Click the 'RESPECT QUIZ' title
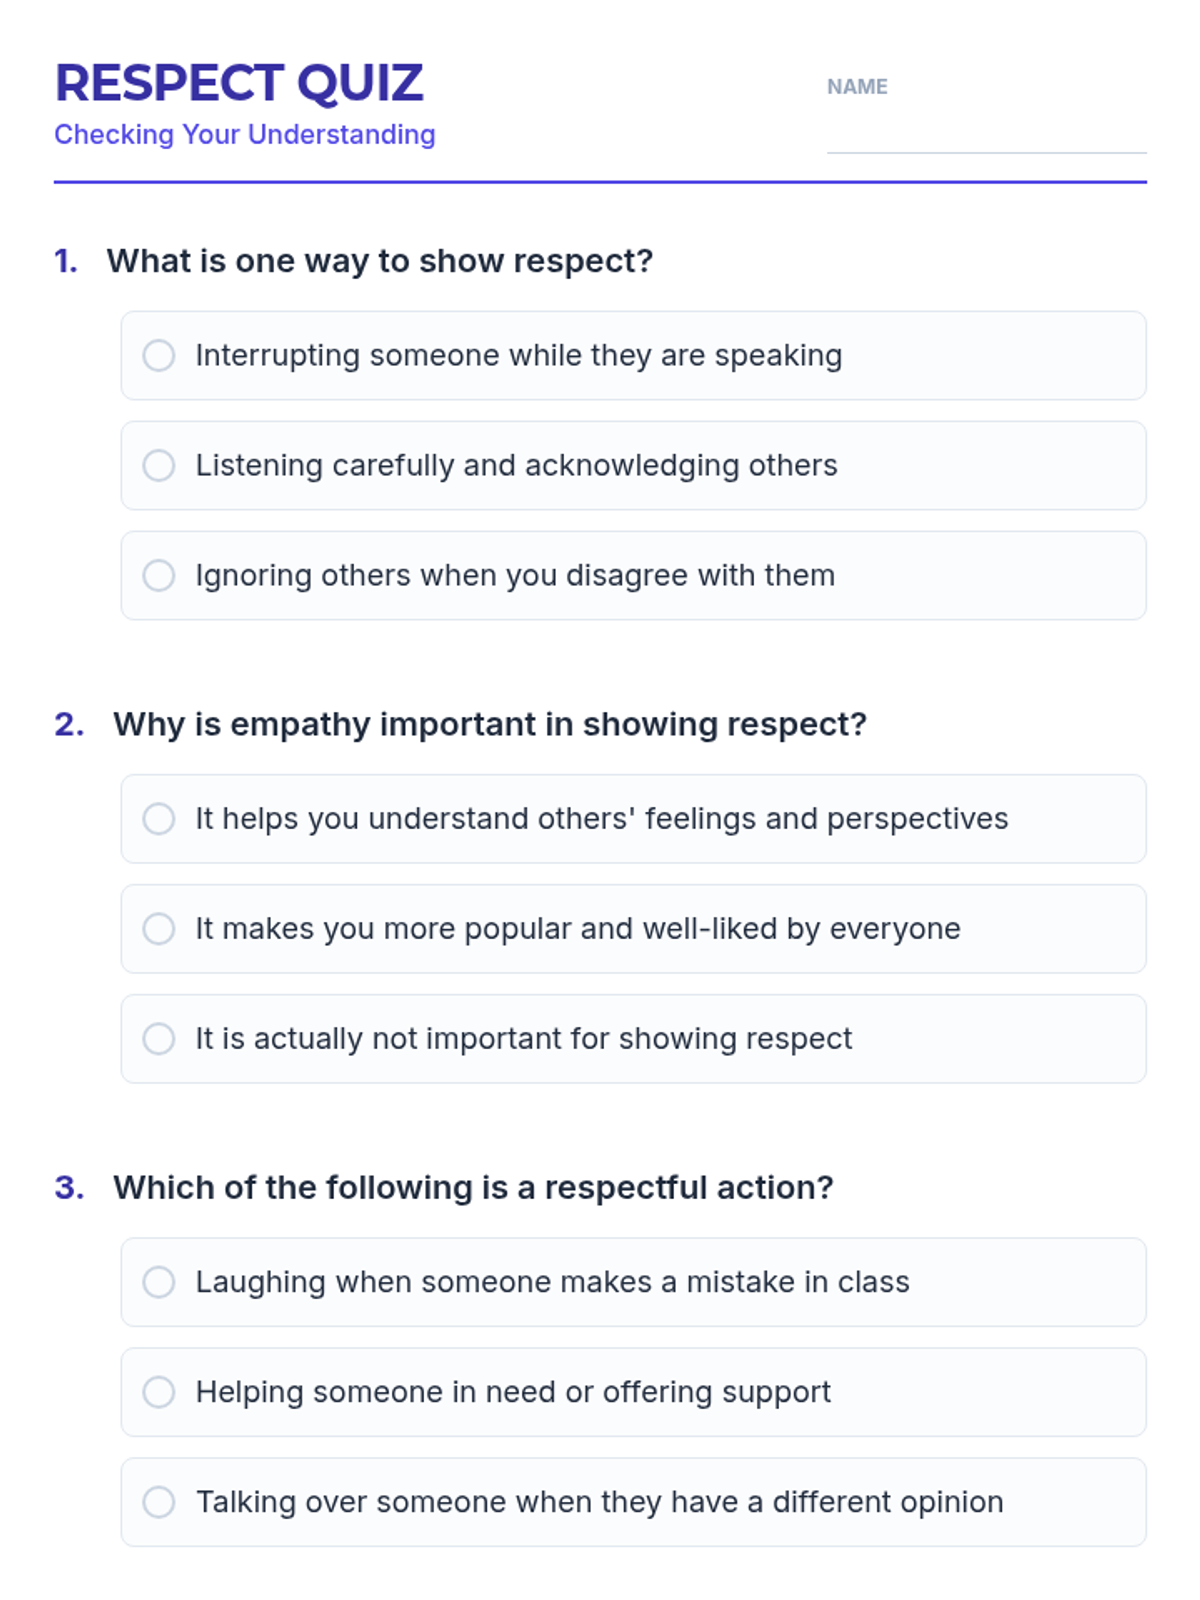The height and width of the screenshot is (1600, 1200). pyautogui.click(x=239, y=83)
